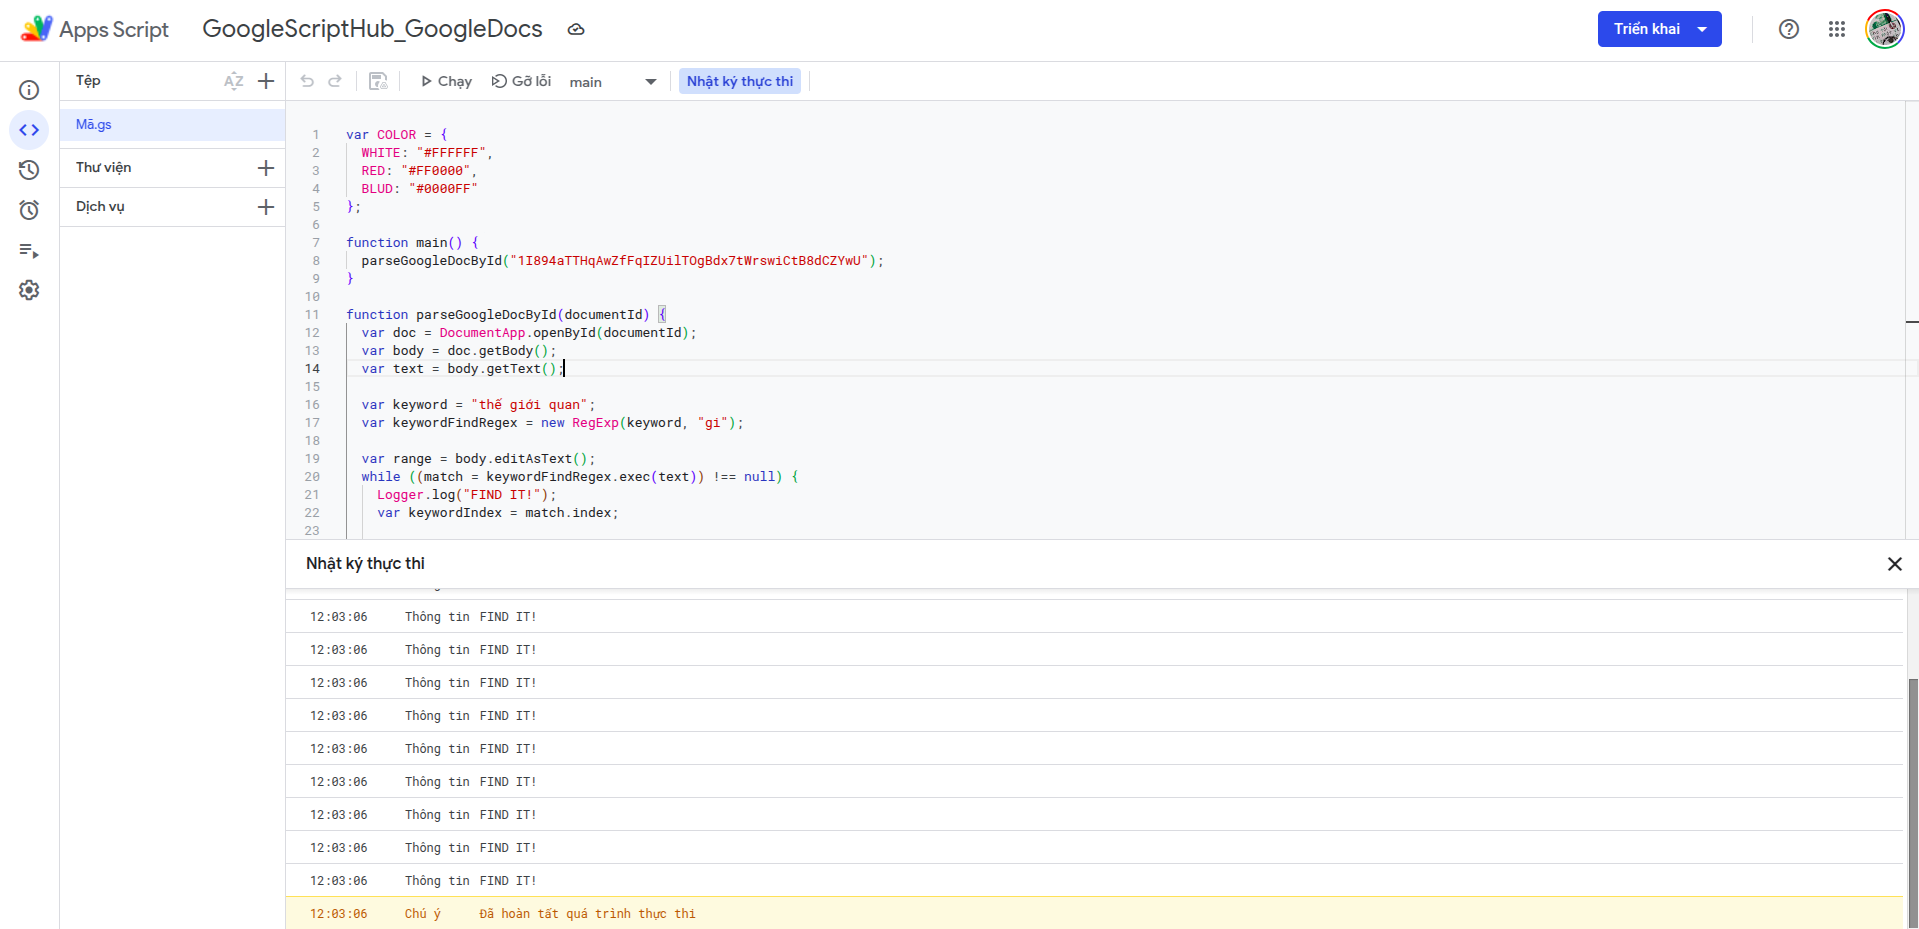
Task: Click the log panel scrollbar thumb
Action: [1913, 803]
